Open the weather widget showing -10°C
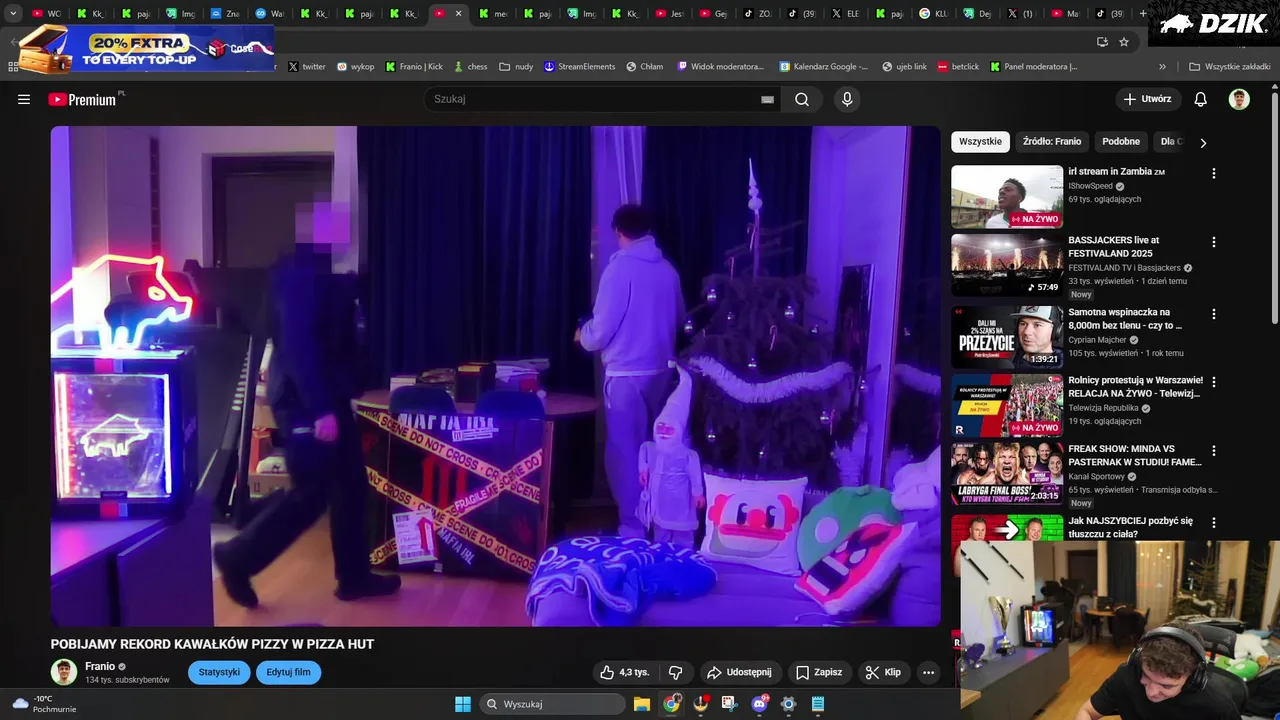Image resolution: width=1280 pixels, height=720 pixels. point(43,704)
